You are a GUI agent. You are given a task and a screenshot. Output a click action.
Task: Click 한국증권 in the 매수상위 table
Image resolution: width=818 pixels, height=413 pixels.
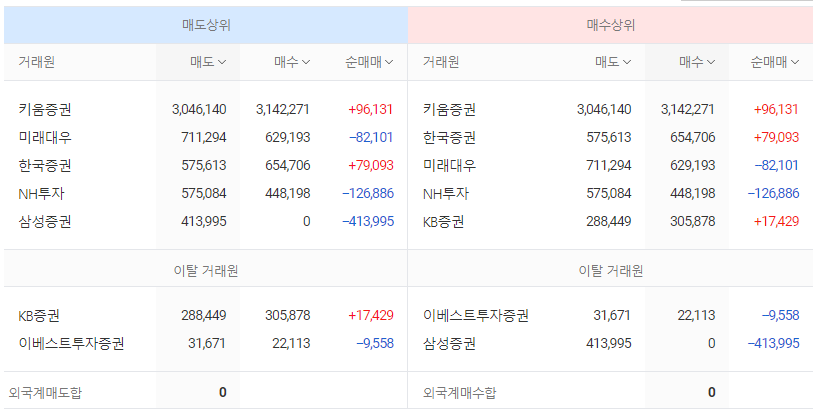(449, 138)
